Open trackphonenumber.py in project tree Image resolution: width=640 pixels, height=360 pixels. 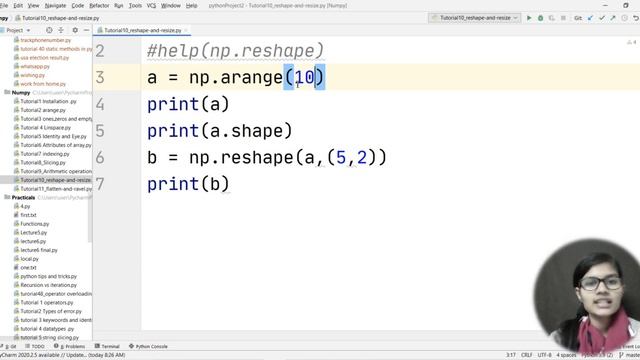45,40
